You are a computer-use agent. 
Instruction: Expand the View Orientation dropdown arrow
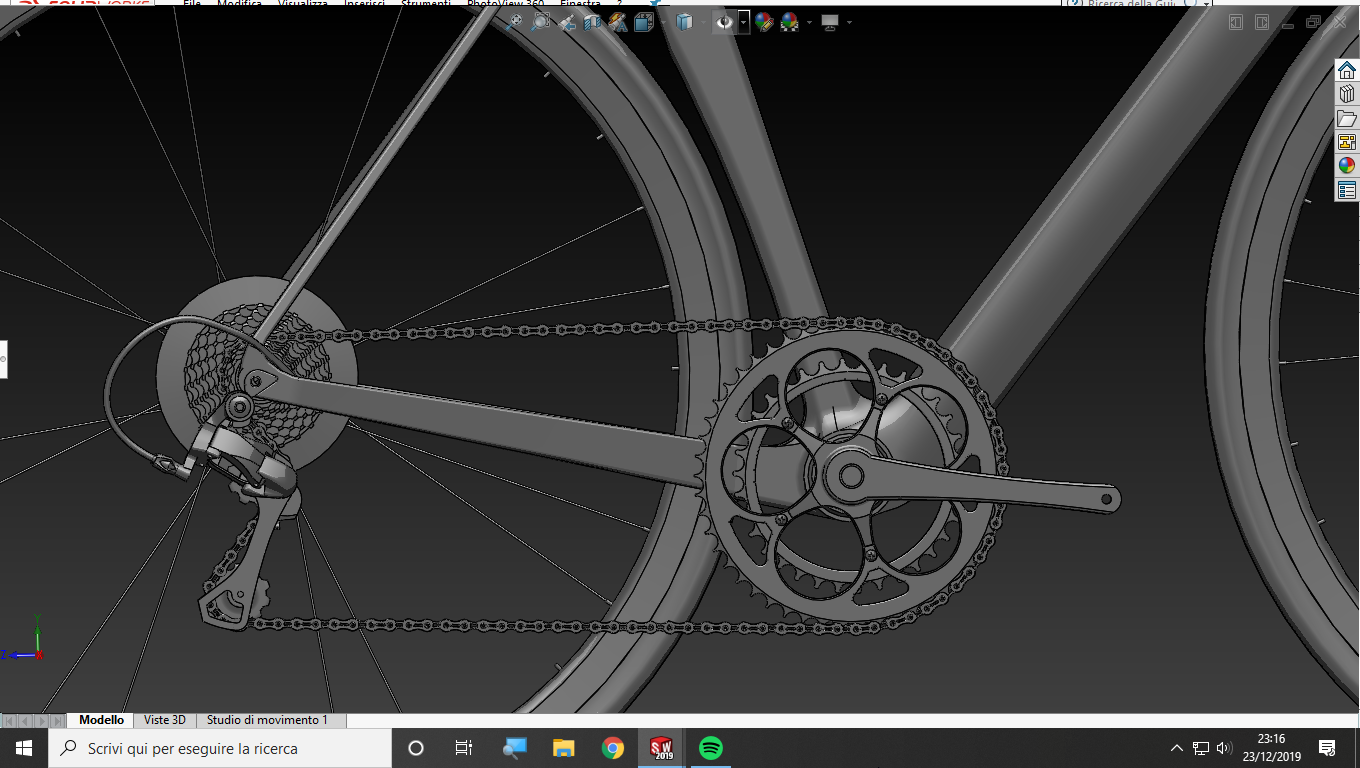tap(662, 22)
